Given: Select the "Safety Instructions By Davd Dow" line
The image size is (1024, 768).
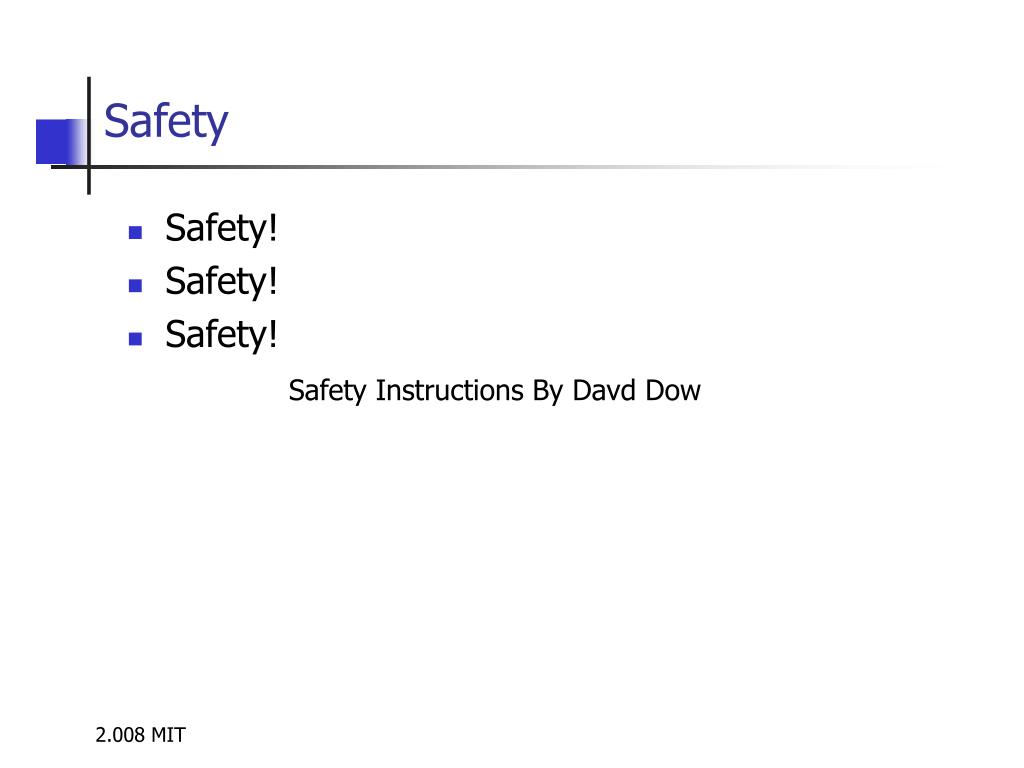Looking at the screenshot, I should click(494, 391).
